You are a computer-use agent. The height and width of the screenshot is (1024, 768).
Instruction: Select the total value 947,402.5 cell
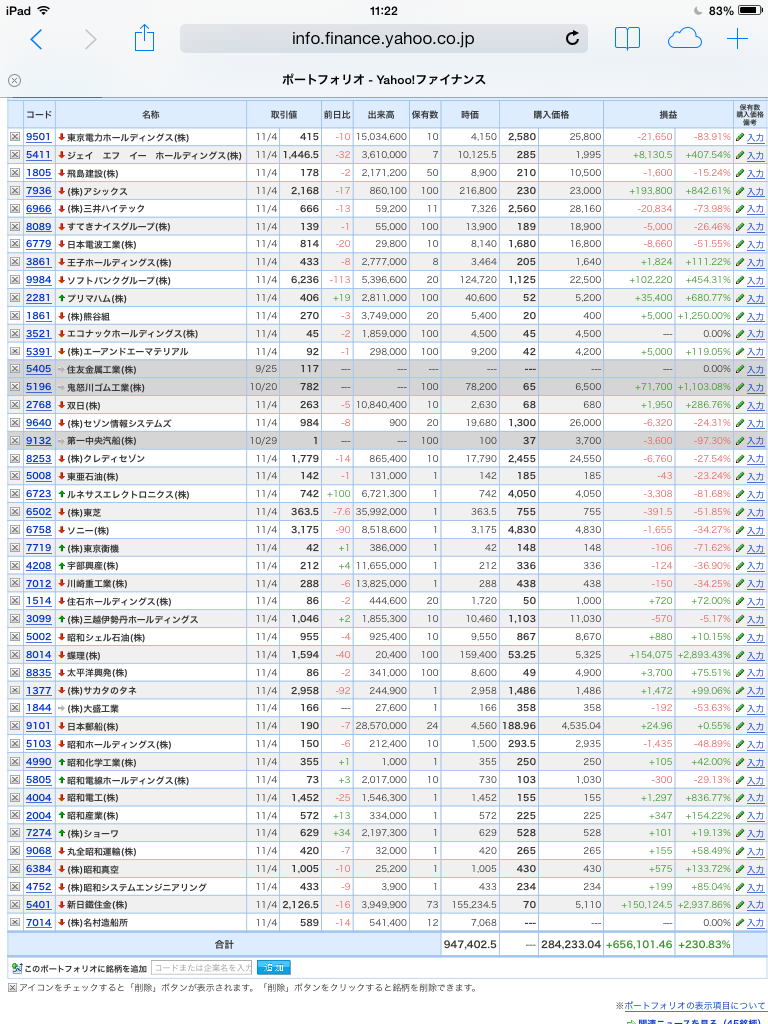click(470, 944)
